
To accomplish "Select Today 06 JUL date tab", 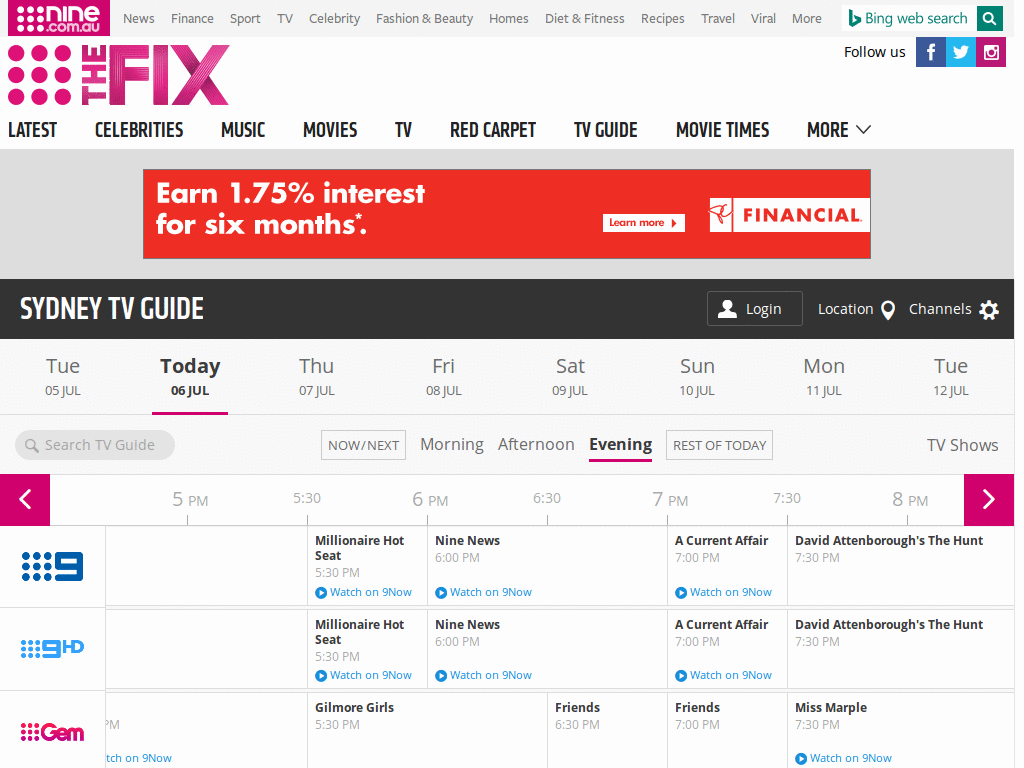I will pyautogui.click(x=190, y=377).
